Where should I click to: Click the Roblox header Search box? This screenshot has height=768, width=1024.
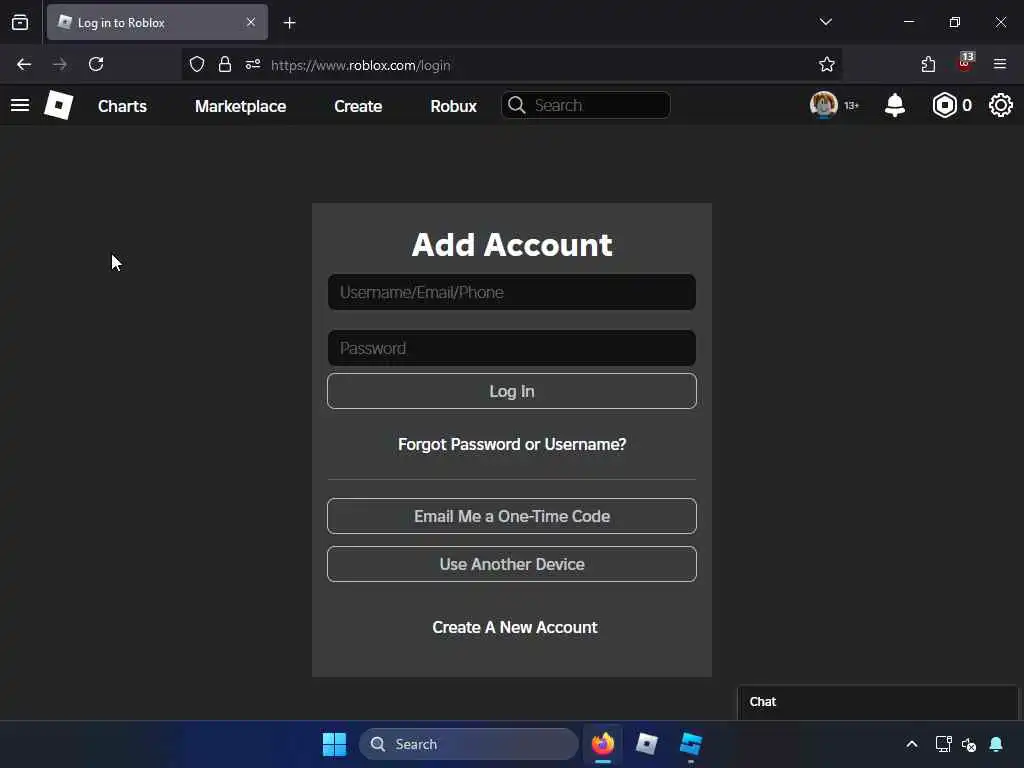pyautogui.click(x=586, y=105)
